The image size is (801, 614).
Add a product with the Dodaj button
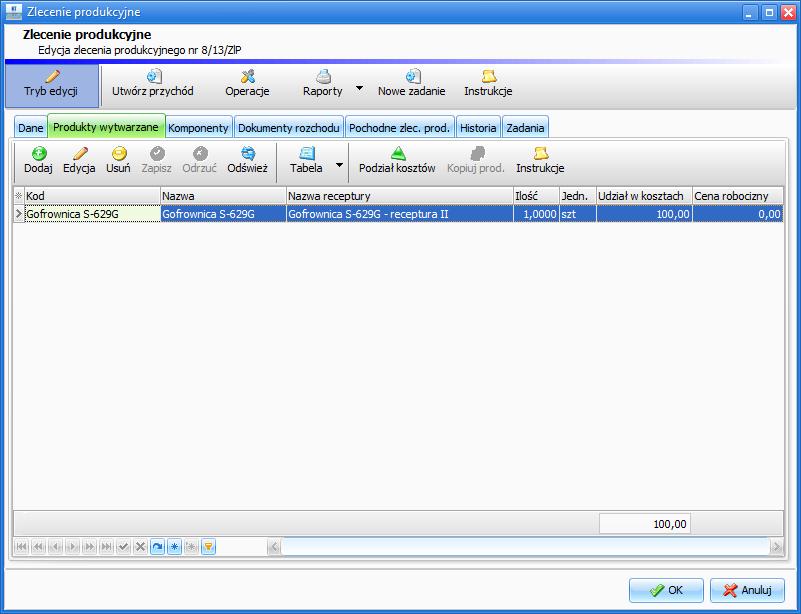tap(38, 161)
